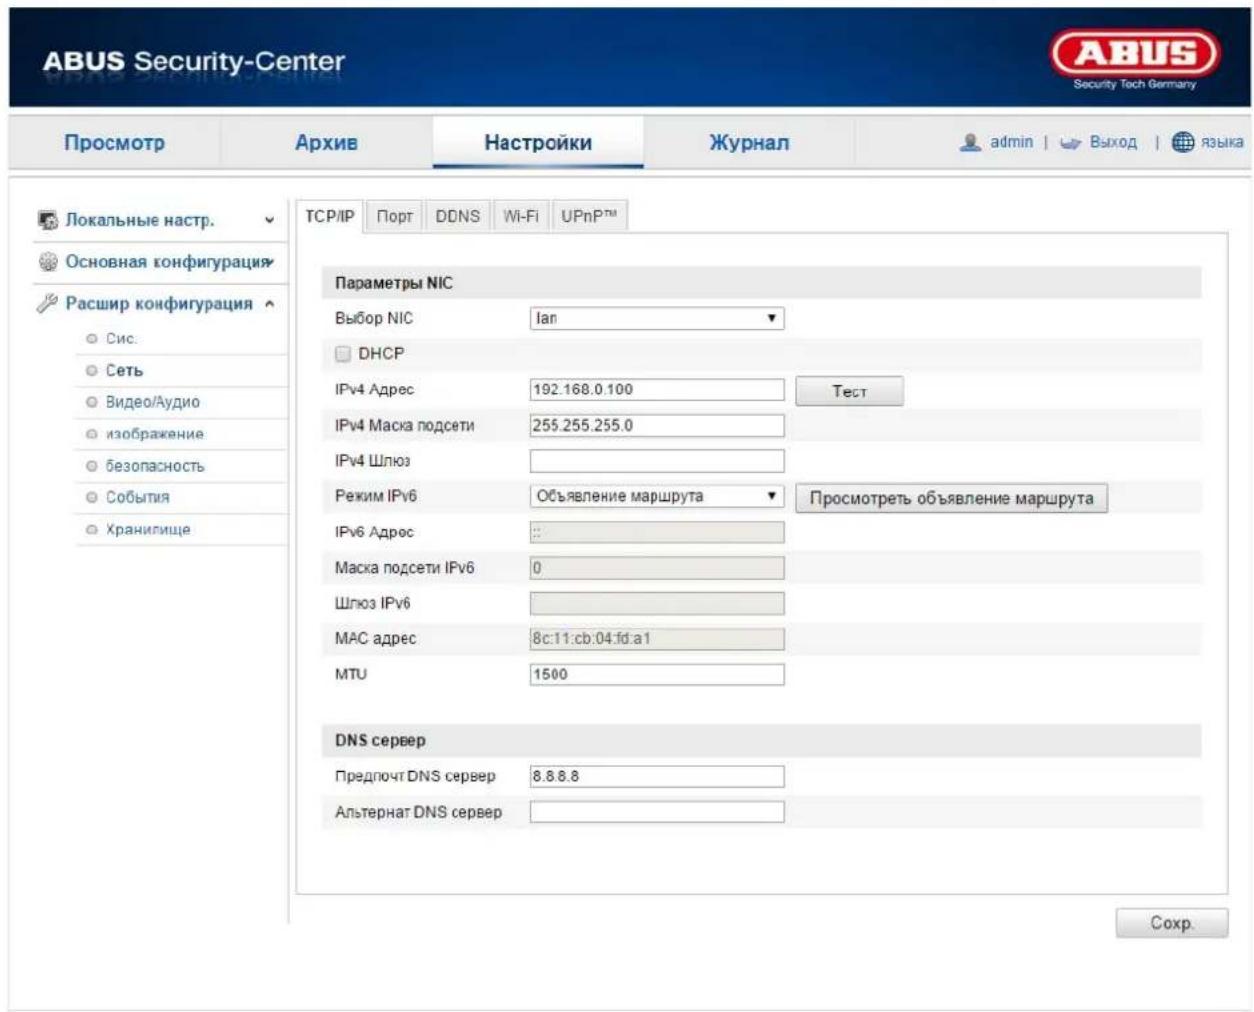Click the bullet icon beside Видео/Аудио
This screenshot has width=1254, height=1012.
pyautogui.click(x=92, y=402)
